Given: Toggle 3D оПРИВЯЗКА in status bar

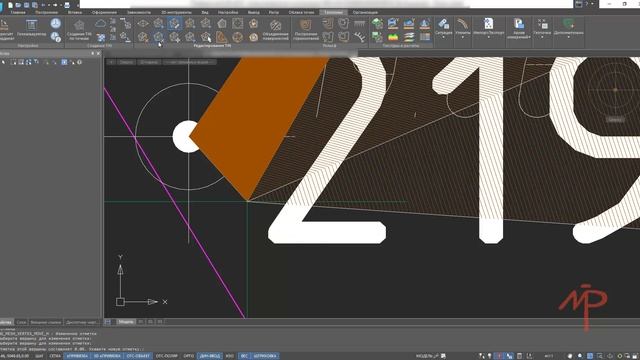Looking at the screenshot, I should [x=107, y=356].
